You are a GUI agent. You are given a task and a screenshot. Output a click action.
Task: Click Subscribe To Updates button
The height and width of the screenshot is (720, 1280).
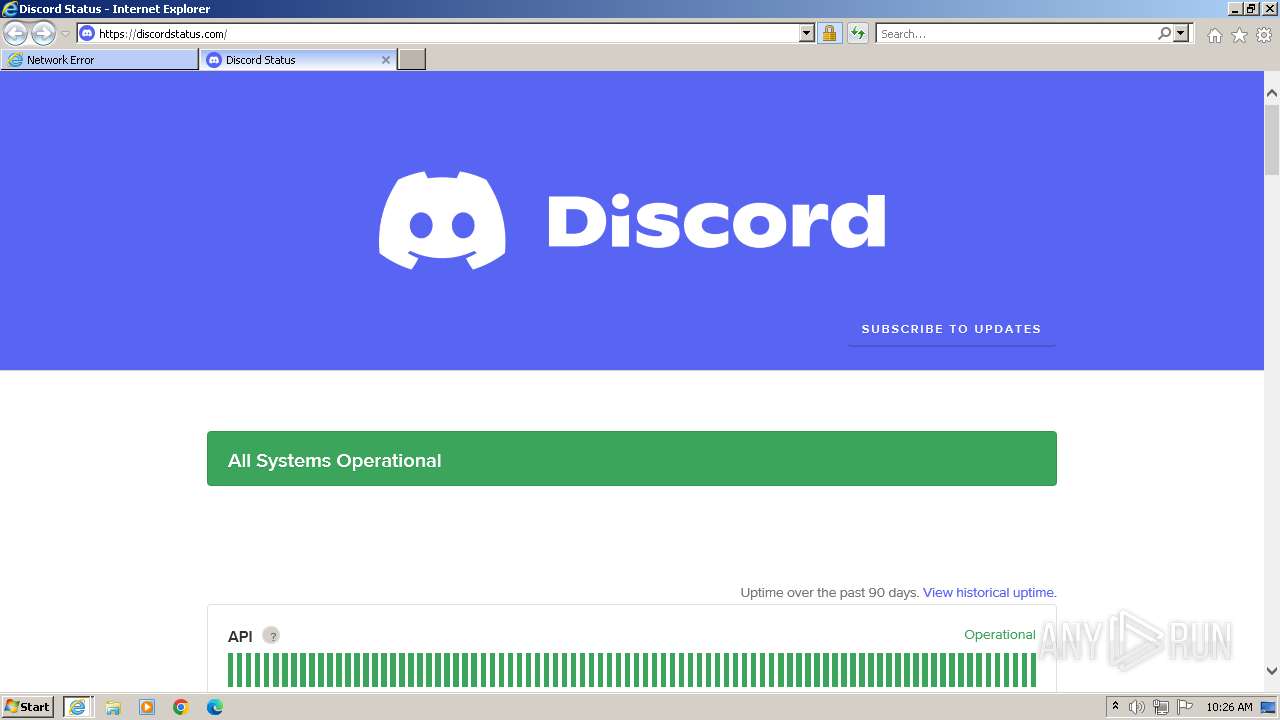point(951,329)
